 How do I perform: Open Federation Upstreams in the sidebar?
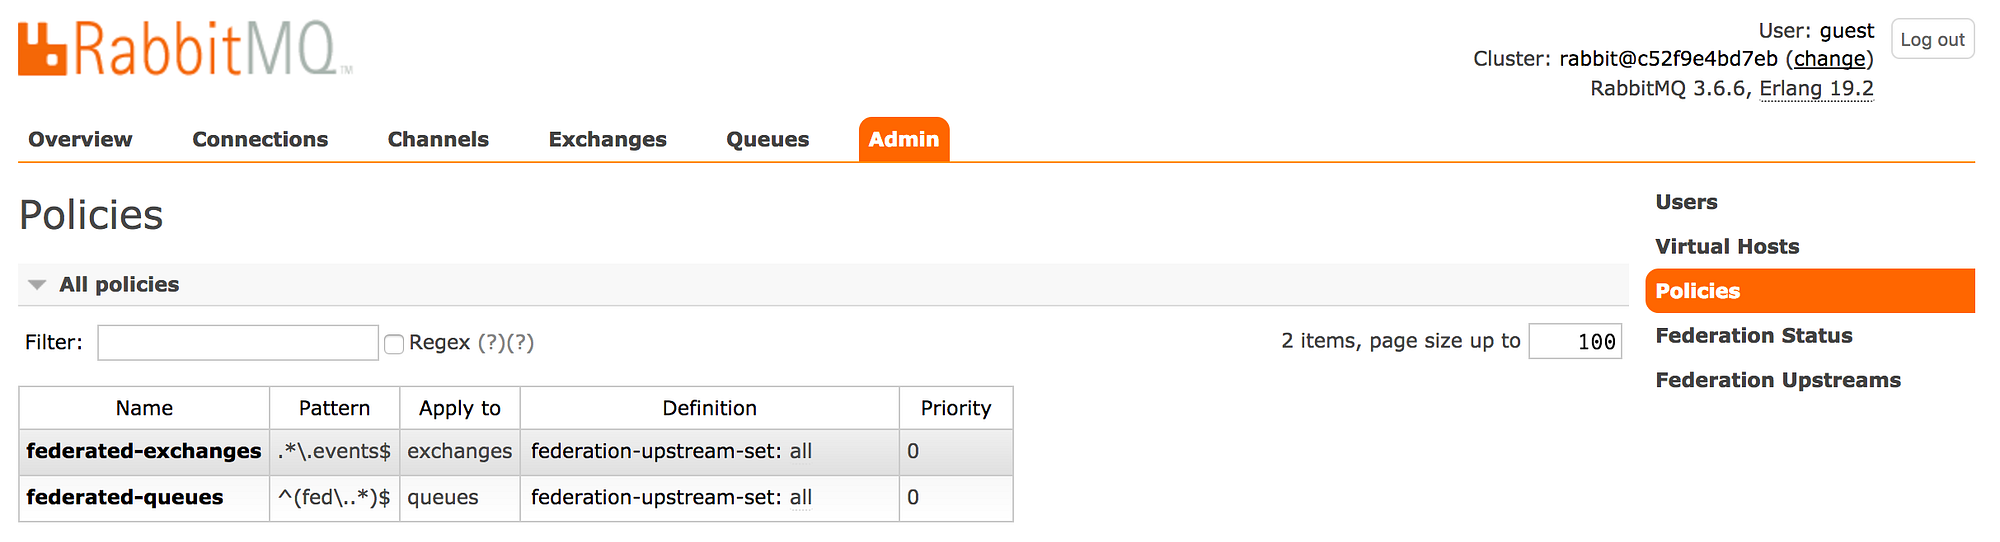1777,380
